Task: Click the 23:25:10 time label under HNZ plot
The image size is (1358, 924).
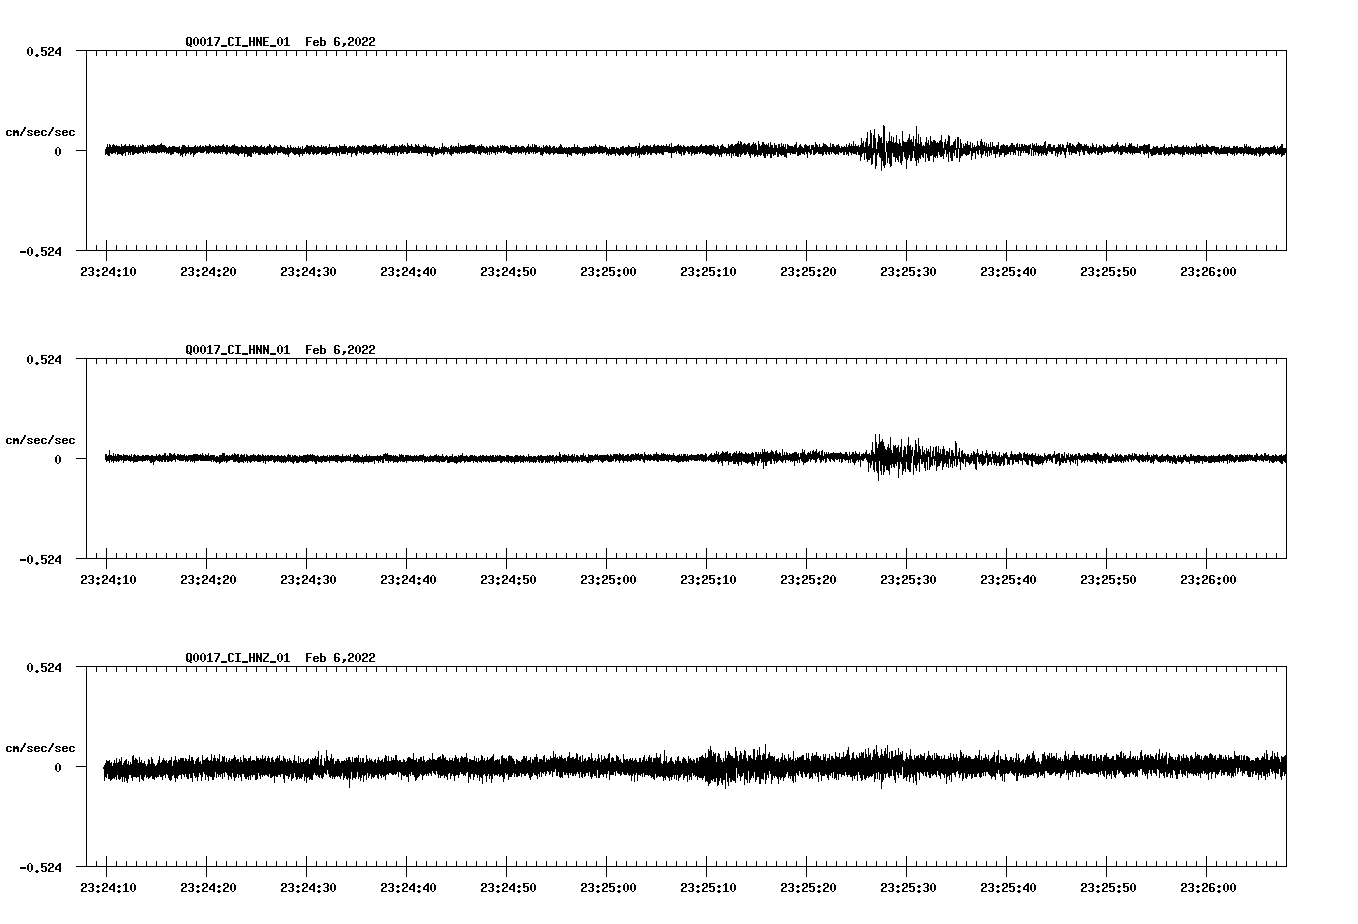Action: coord(708,888)
